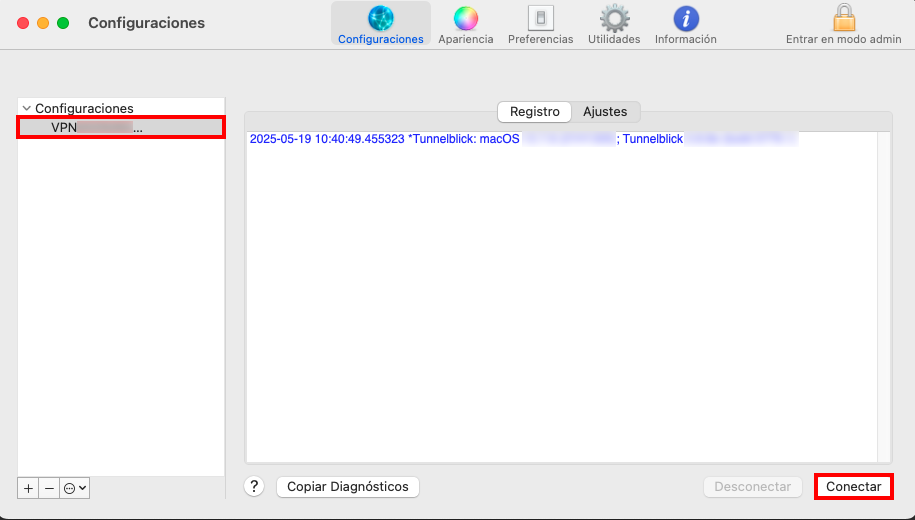Select the VPN configuration row
Viewport: 915px width, 520px height.
(121, 127)
